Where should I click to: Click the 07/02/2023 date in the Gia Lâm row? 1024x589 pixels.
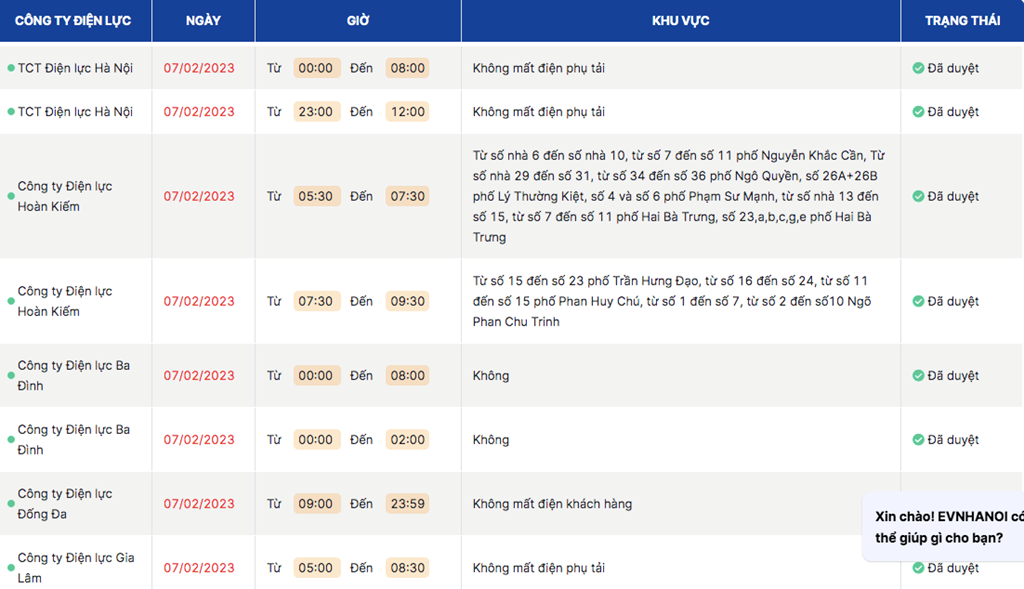[199, 567]
